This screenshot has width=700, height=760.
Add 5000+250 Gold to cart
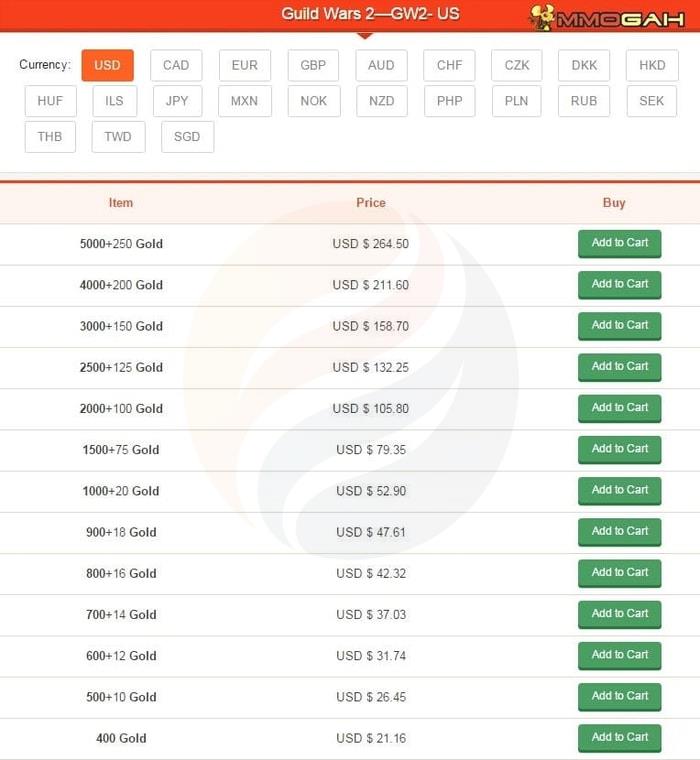pos(619,243)
